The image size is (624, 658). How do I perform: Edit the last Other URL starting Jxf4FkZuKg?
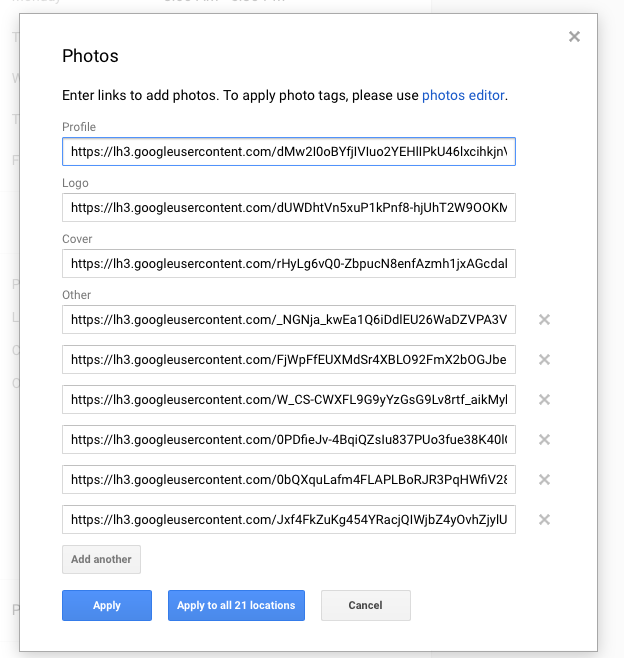[289, 520]
